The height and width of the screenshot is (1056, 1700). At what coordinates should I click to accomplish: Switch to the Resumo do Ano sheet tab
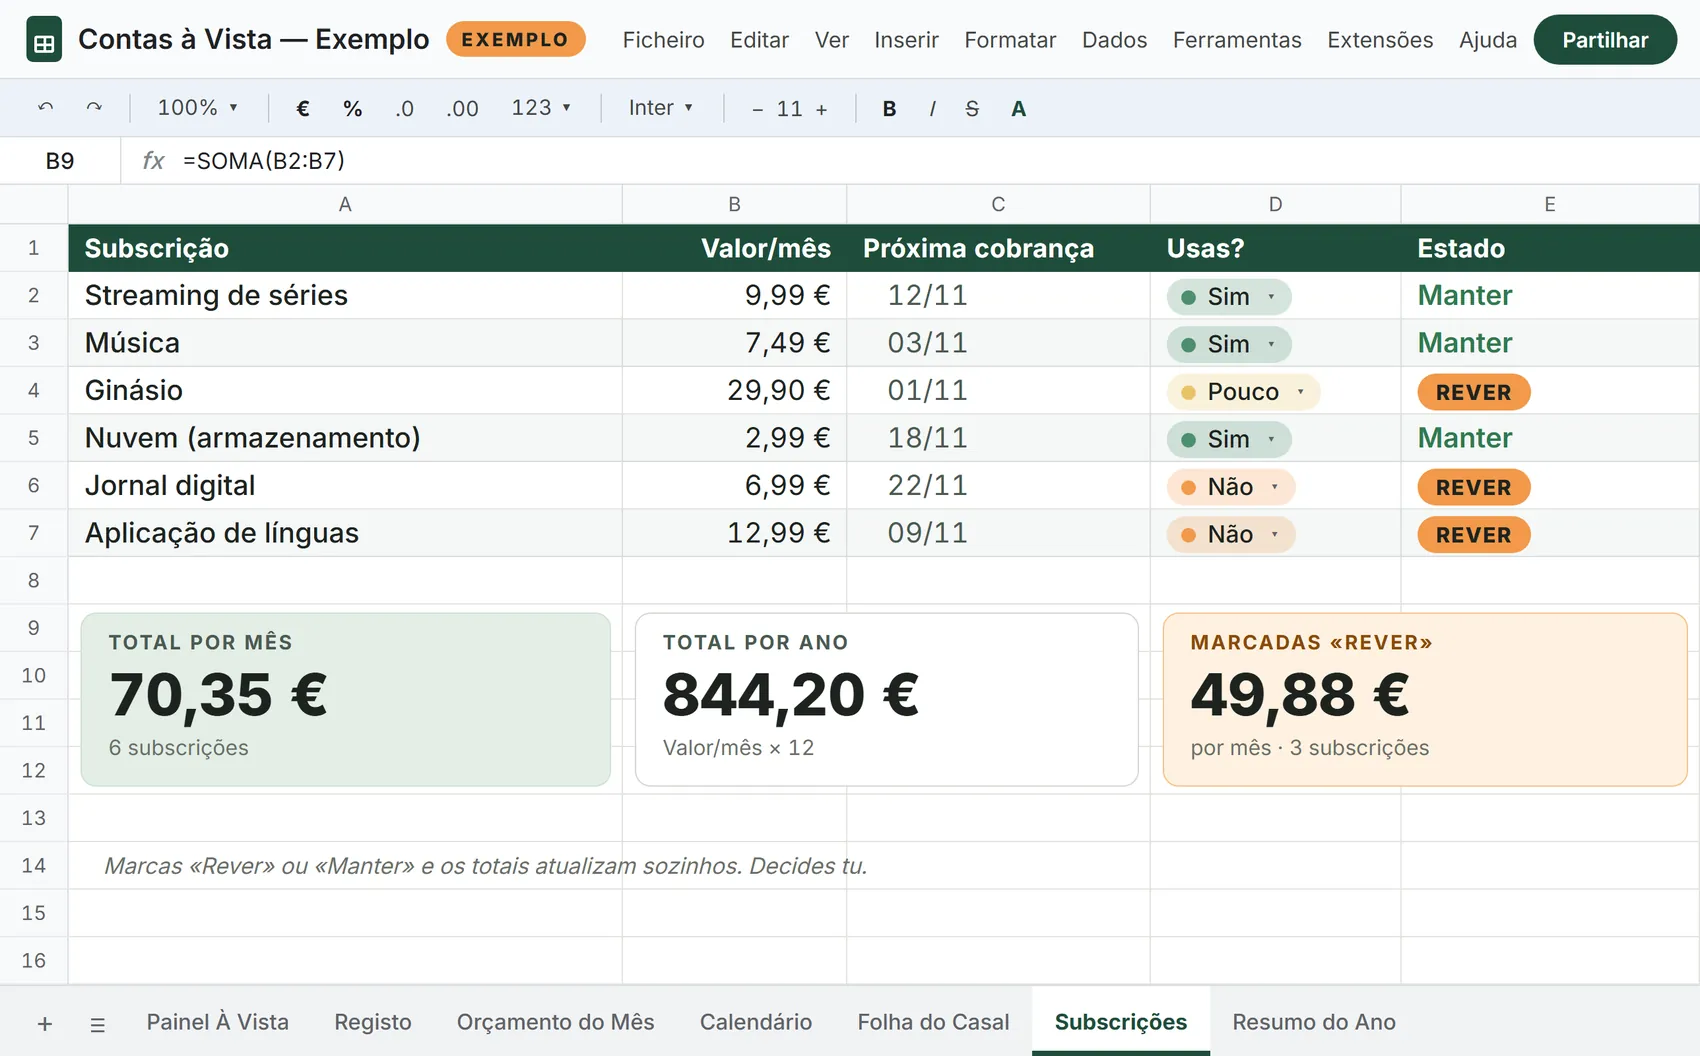1314,1022
